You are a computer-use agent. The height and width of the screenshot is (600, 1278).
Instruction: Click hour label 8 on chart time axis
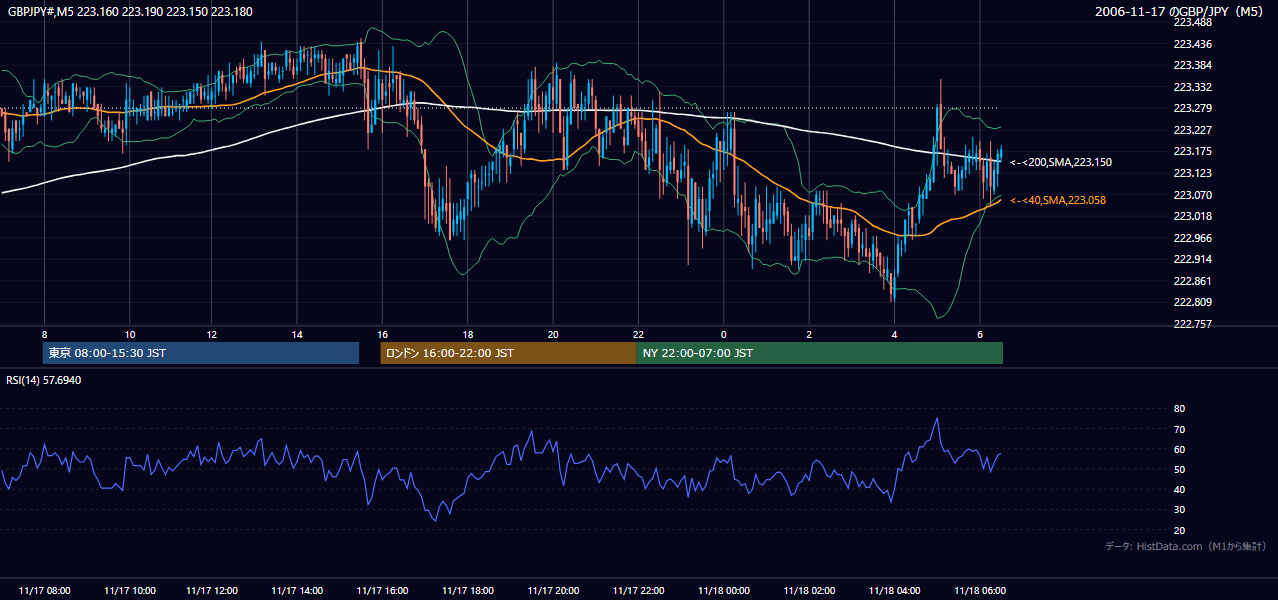(x=44, y=334)
